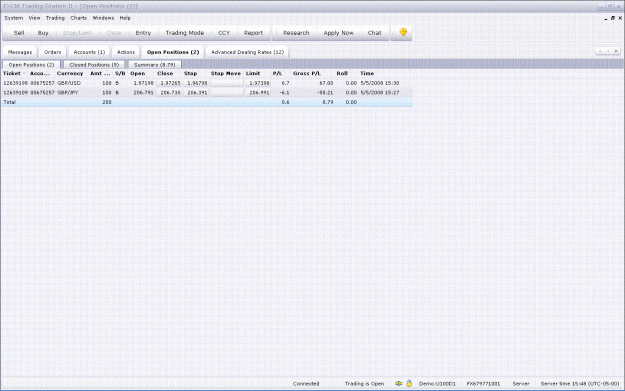Image resolution: width=625 pixels, height=391 pixels.
Task: Select the Open Positions (2) sub-tab
Action: (31, 65)
